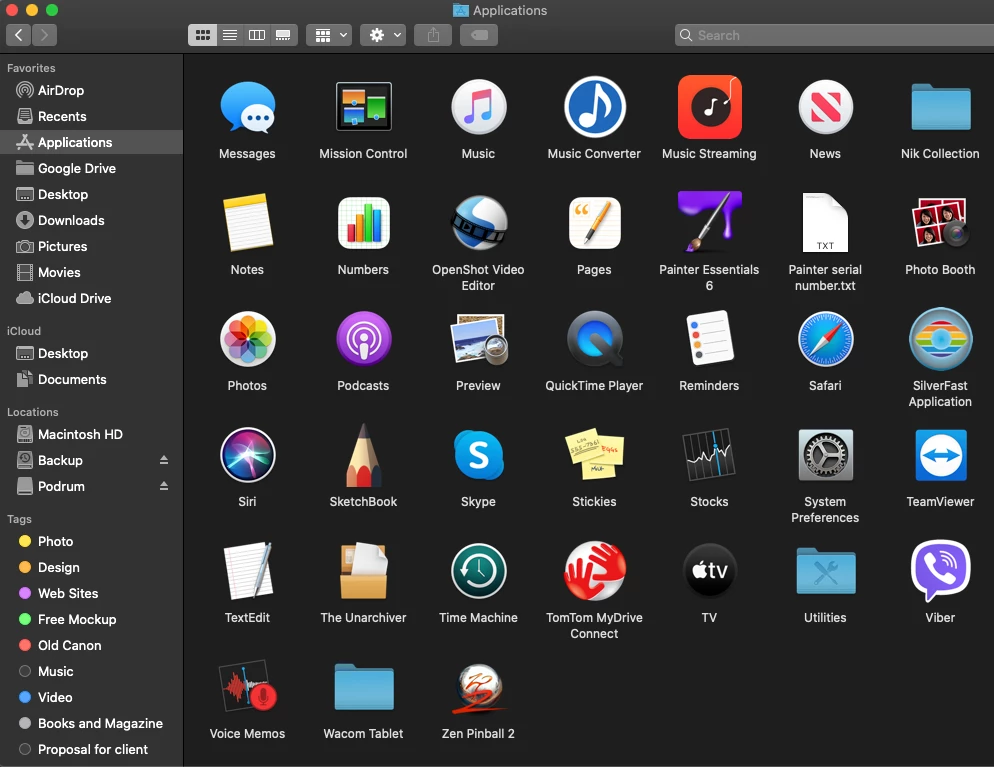Screen dimensions: 994x767
Task: Select Painter serial number.txt file
Action: [825, 222]
